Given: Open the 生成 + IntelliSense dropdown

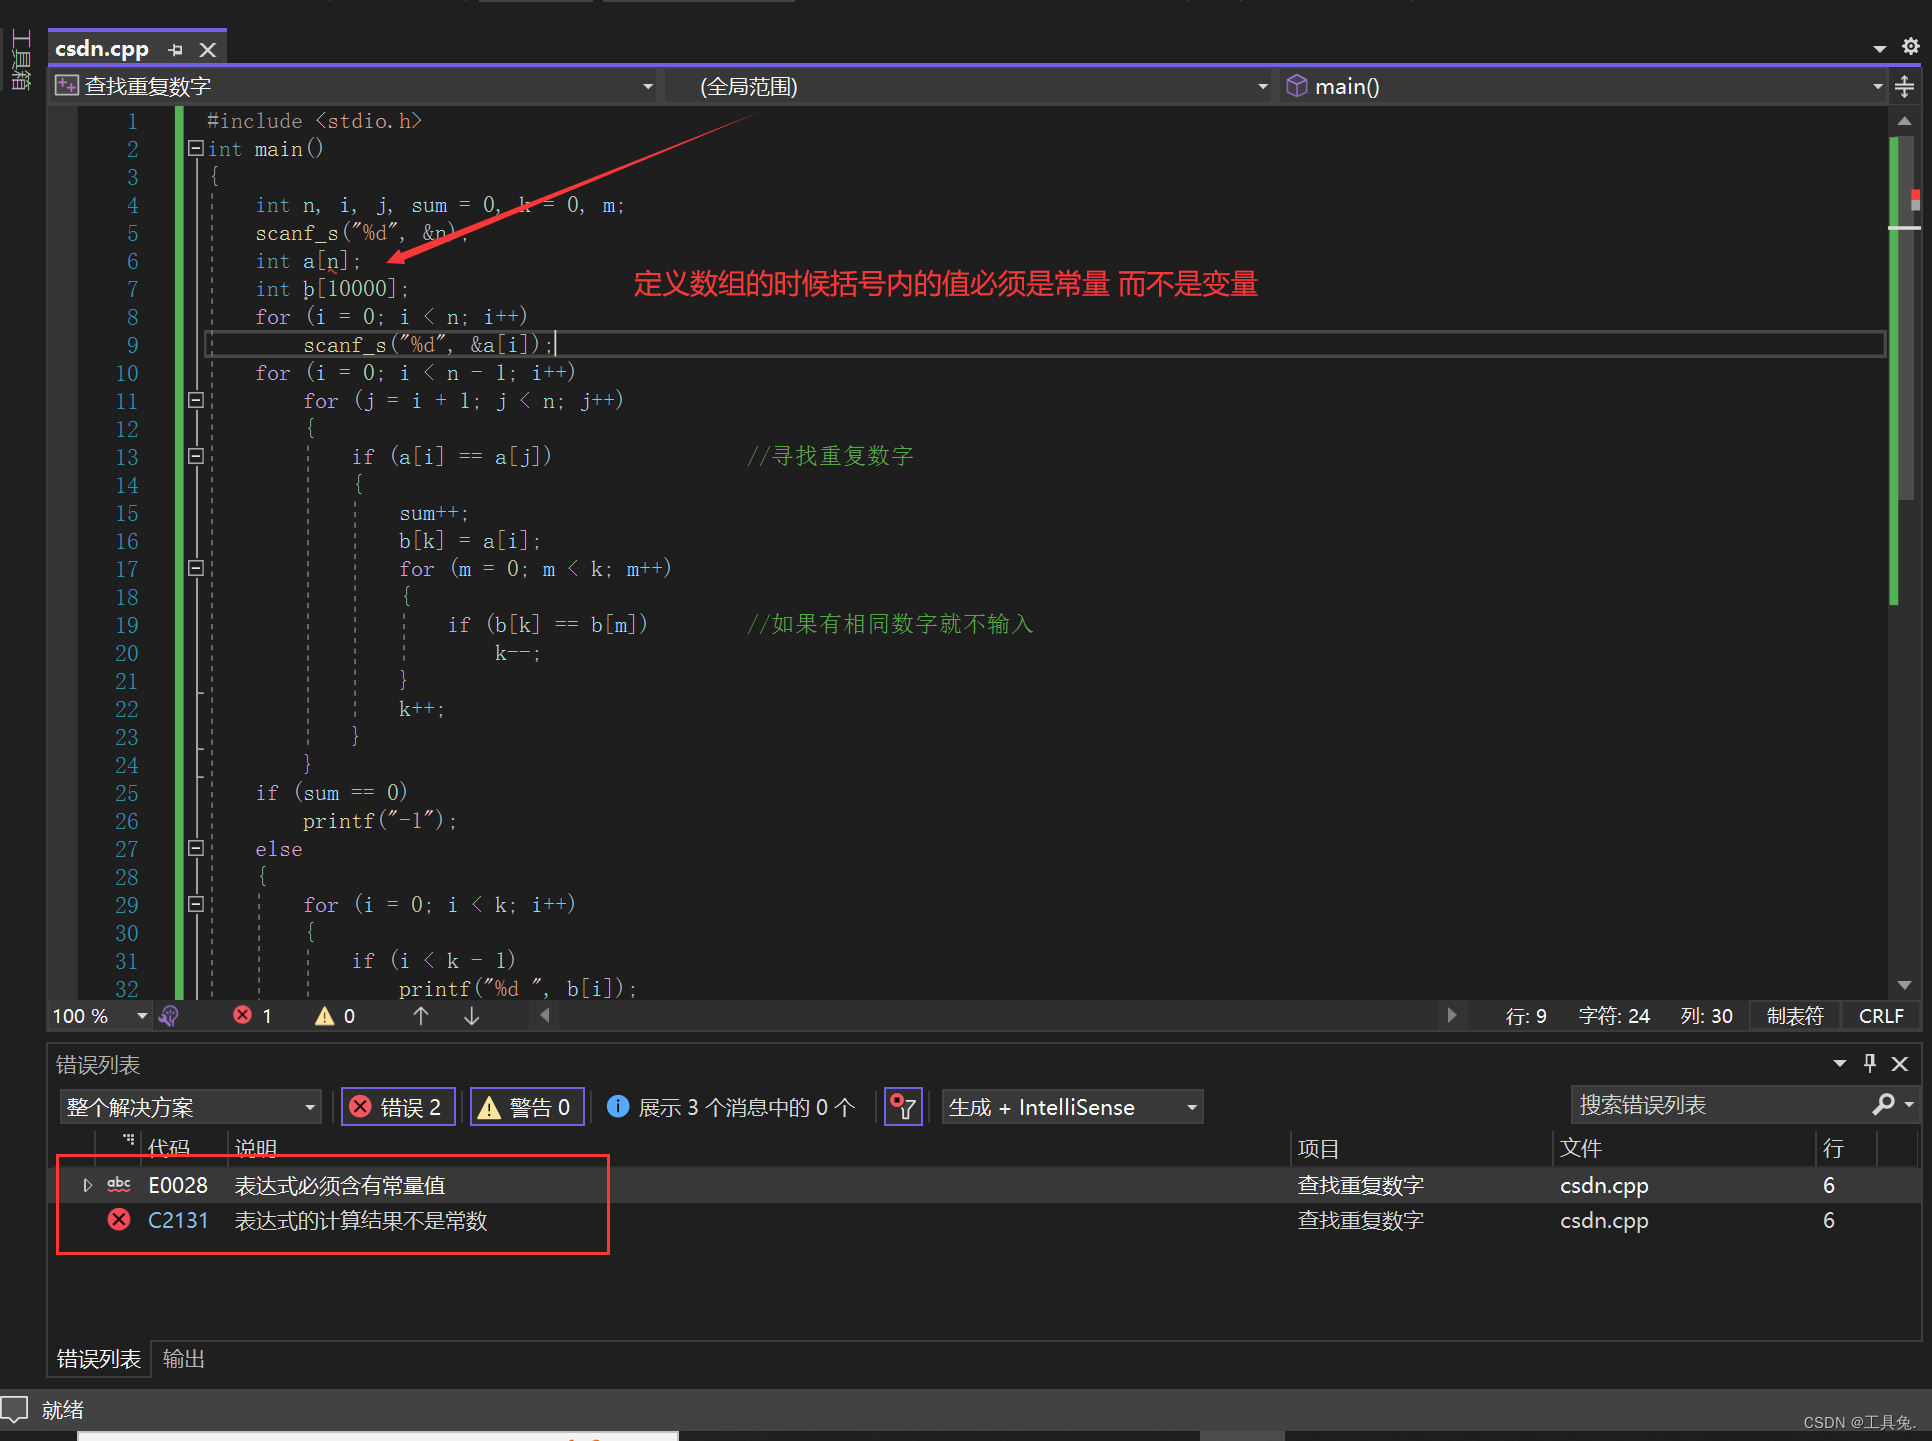Looking at the screenshot, I should (x=1072, y=1107).
